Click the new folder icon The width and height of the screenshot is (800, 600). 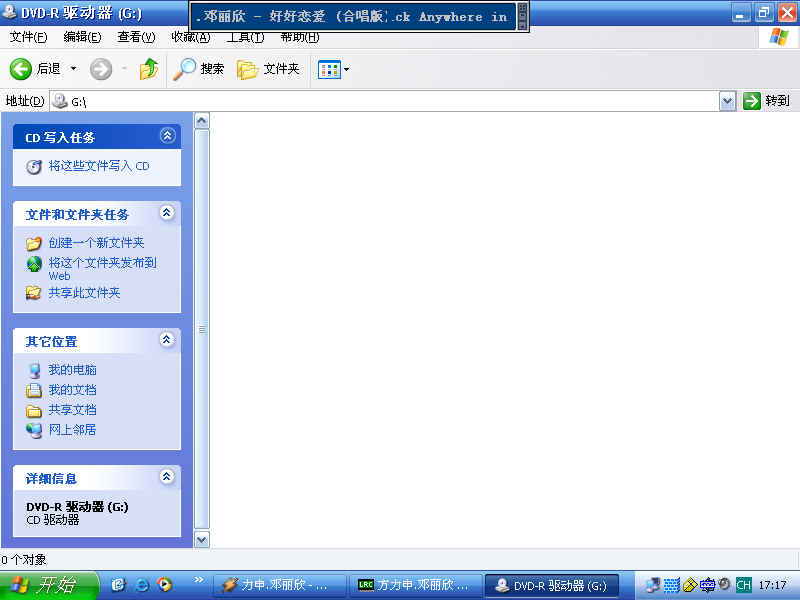34,243
